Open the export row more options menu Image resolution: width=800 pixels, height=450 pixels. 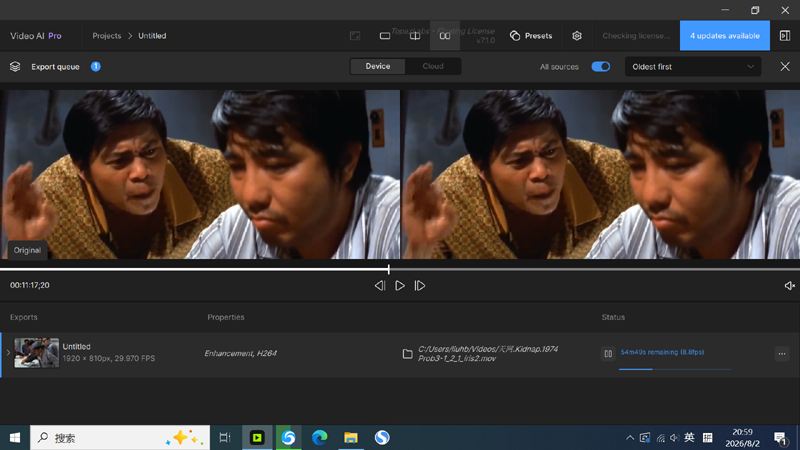pos(782,353)
